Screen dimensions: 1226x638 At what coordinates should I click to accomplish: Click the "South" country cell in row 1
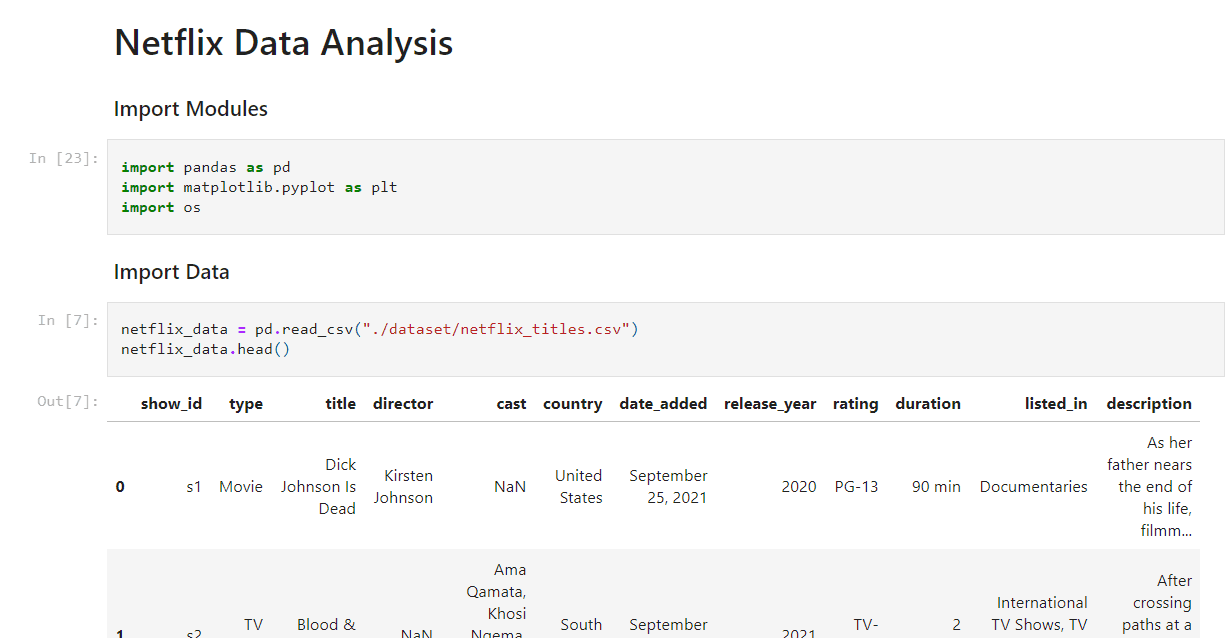coord(581,624)
